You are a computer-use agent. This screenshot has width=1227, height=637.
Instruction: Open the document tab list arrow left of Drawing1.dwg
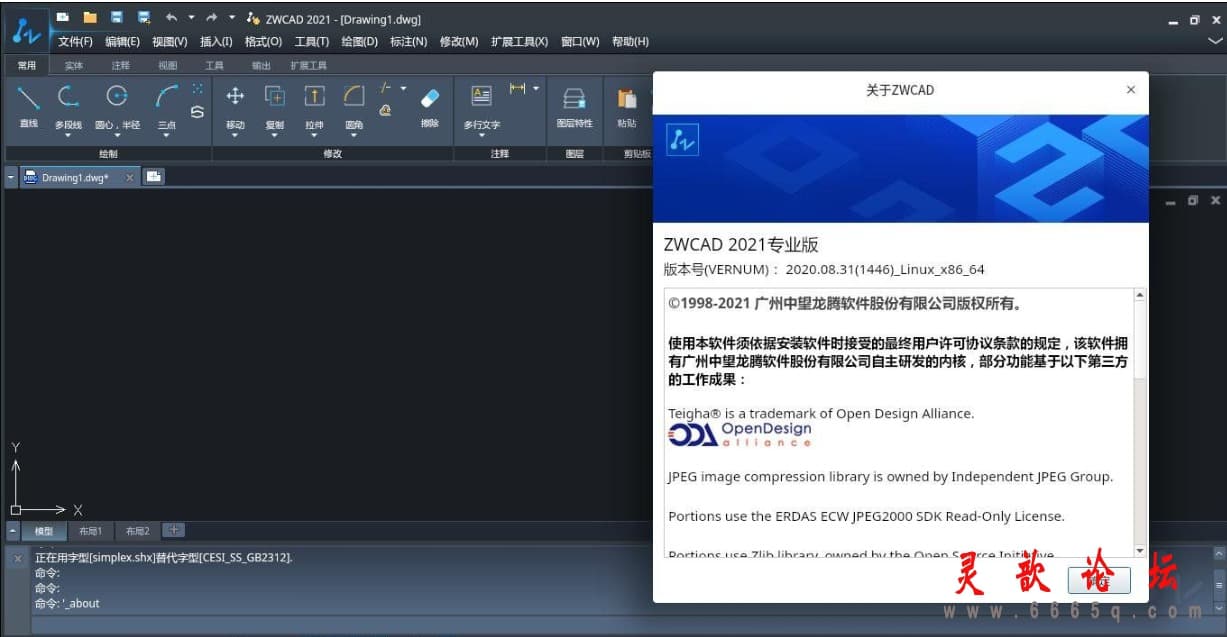(11, 178)
